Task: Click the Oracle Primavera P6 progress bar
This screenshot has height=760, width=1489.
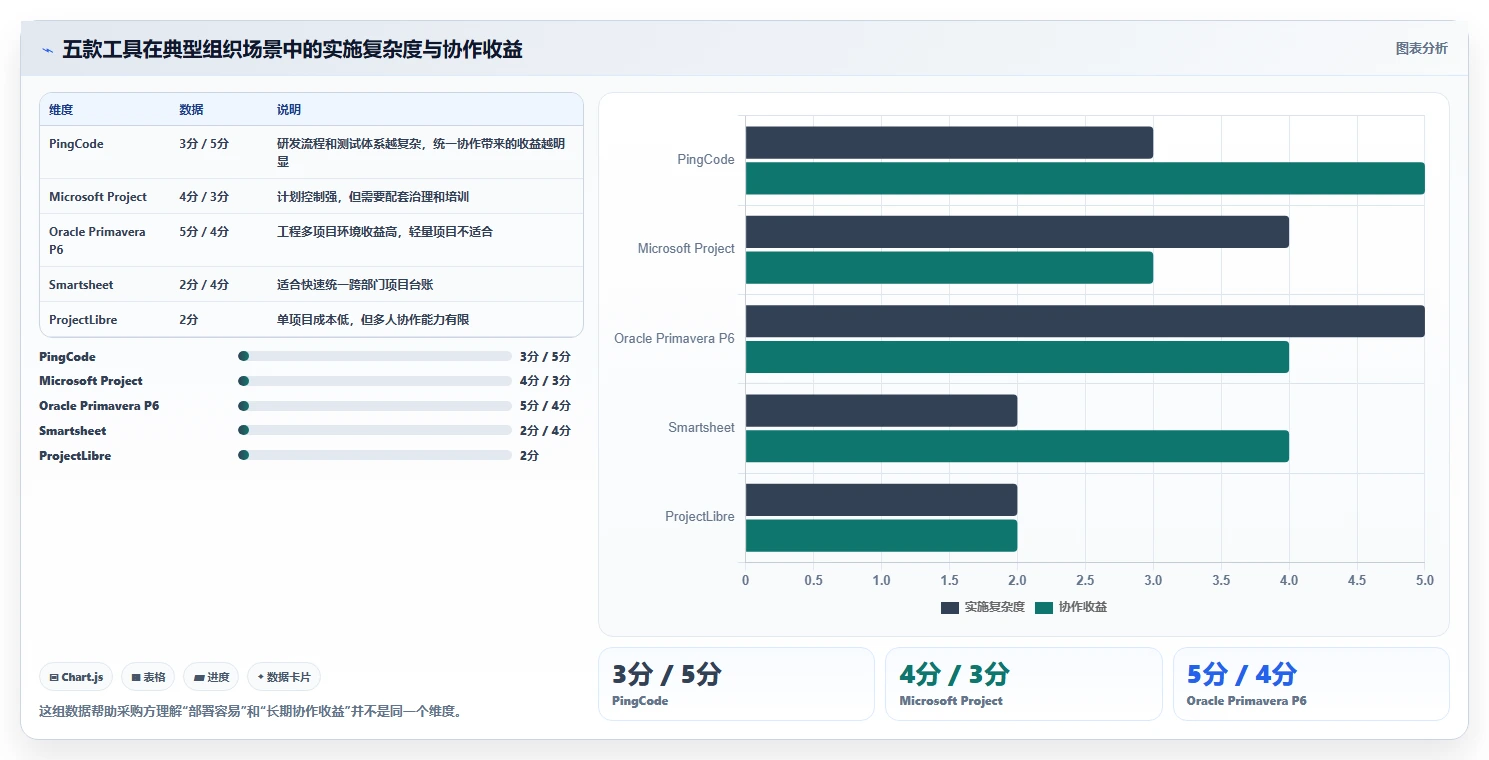Action: tap(375, 406)
